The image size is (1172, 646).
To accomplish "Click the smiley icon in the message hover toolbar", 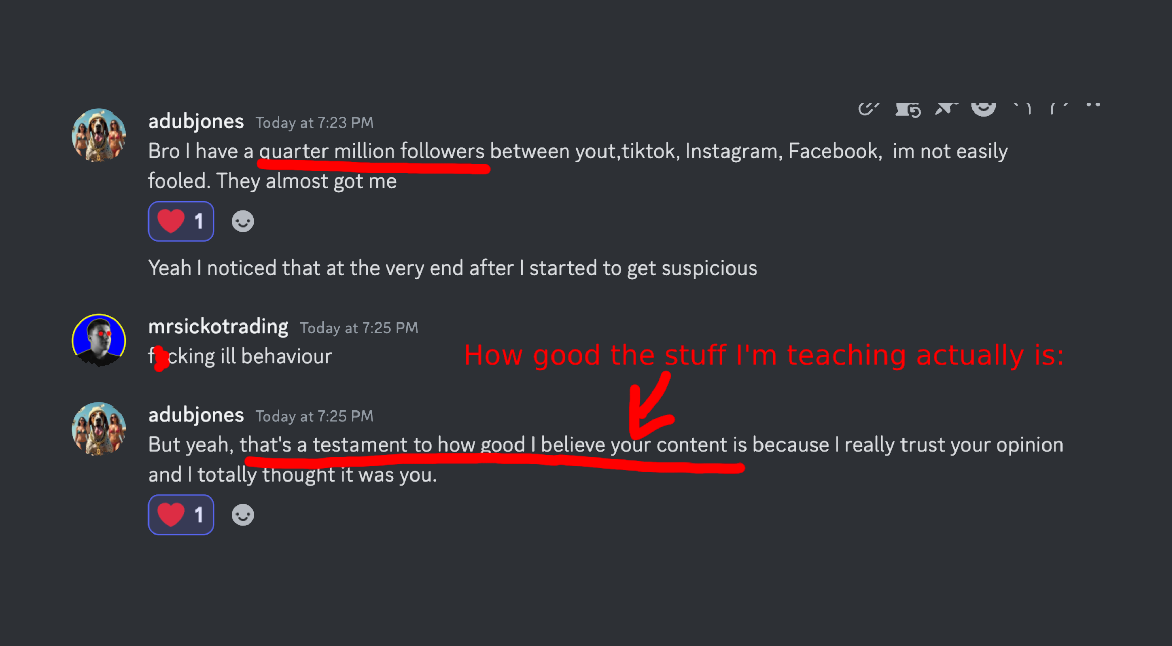I will pos(984,106).
